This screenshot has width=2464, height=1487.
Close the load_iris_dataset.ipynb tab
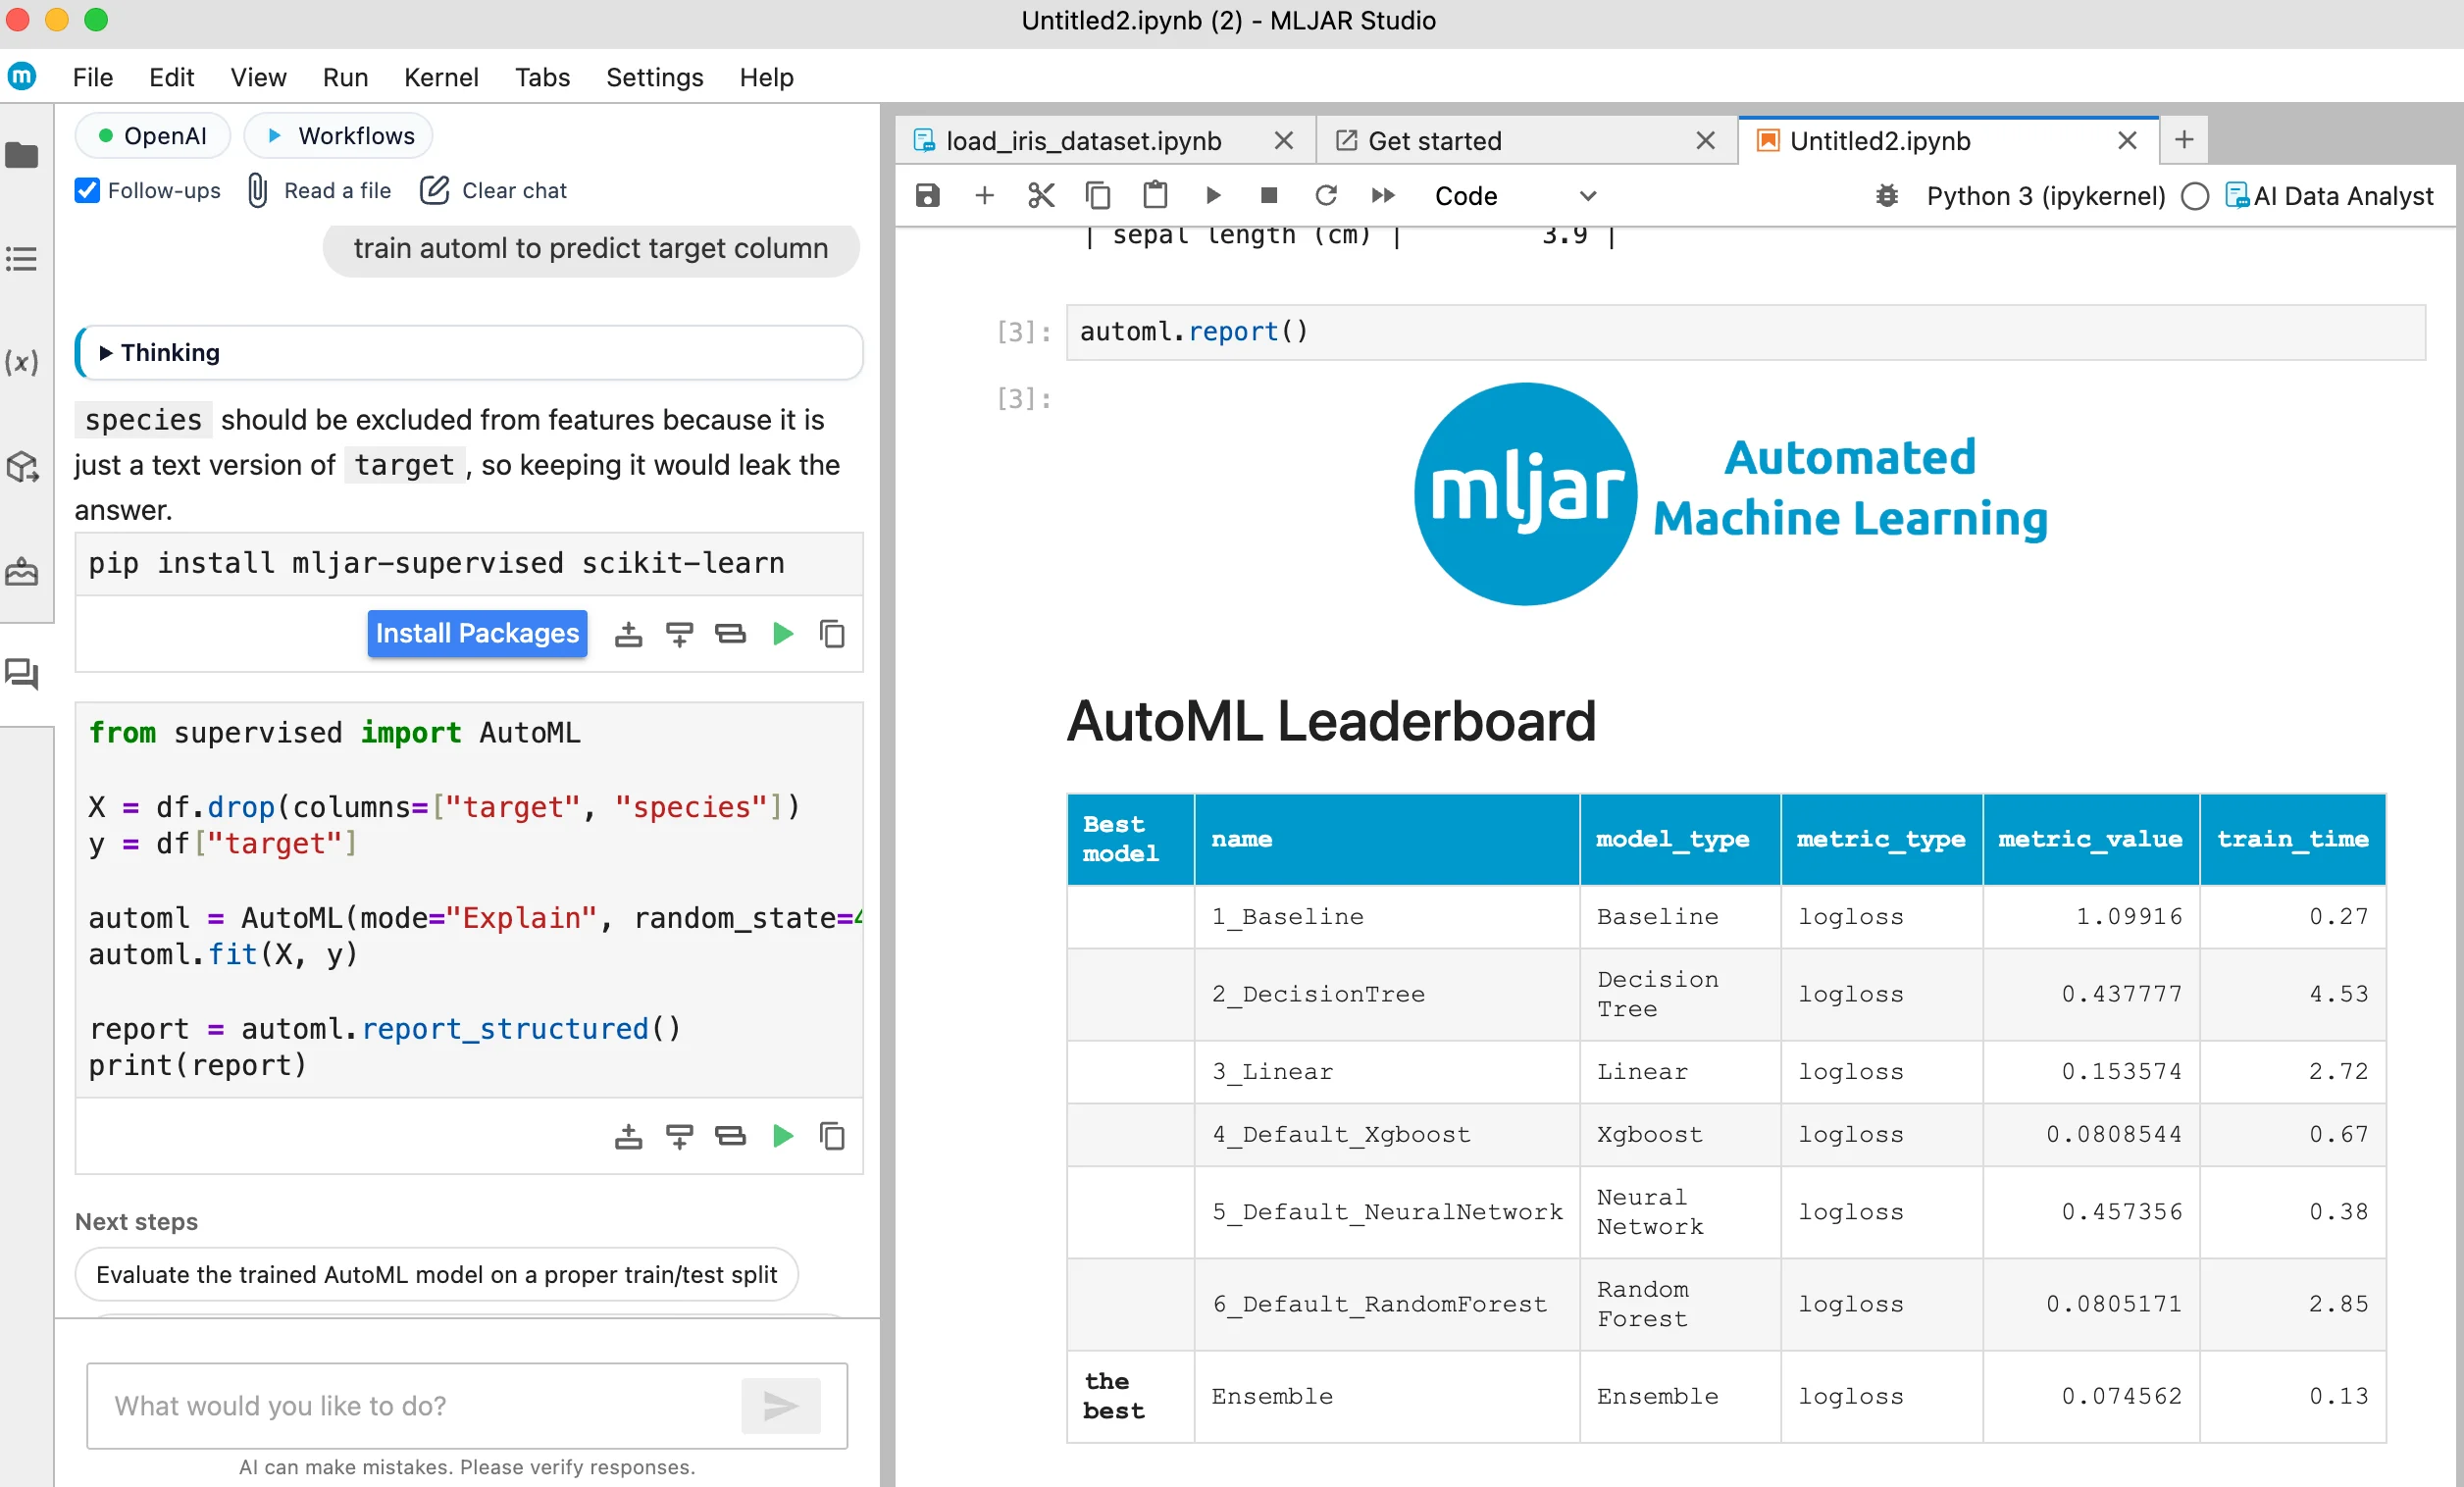point(1284,141)
